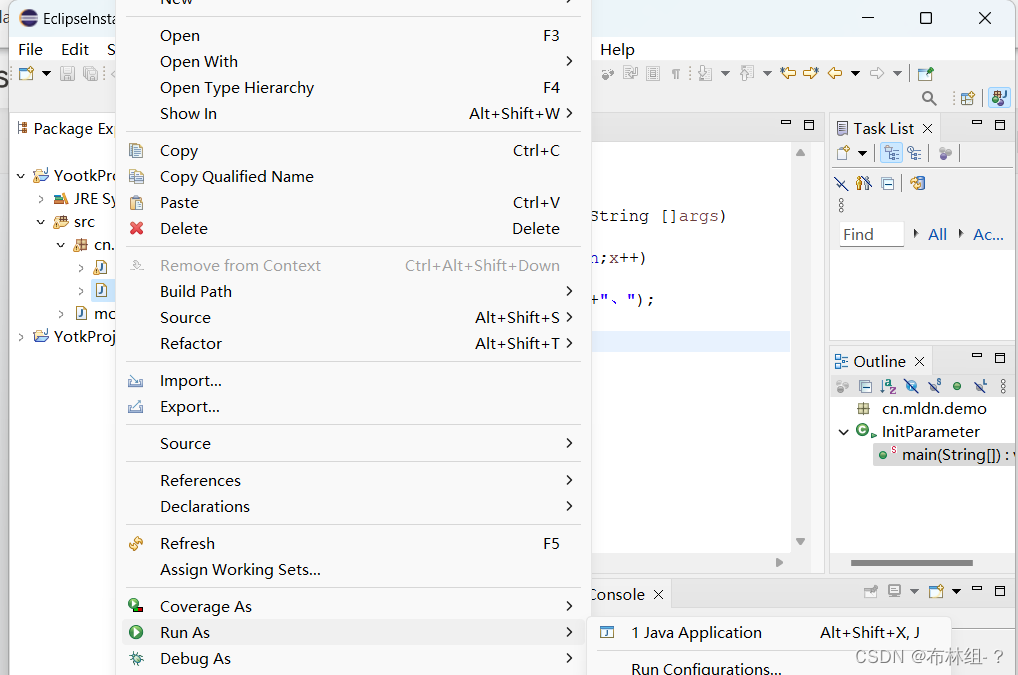
Task: Collapse InitParameter class in Outline
Action: point(843,432)
